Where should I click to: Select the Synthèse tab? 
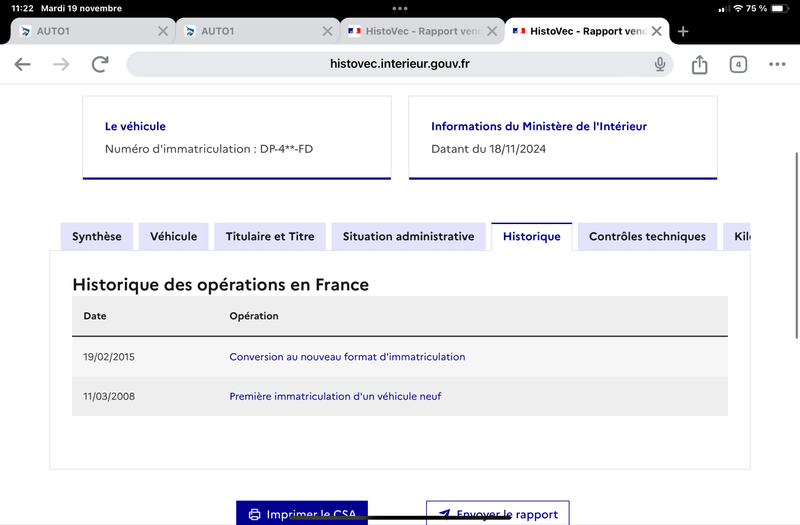tap(97, 237)
